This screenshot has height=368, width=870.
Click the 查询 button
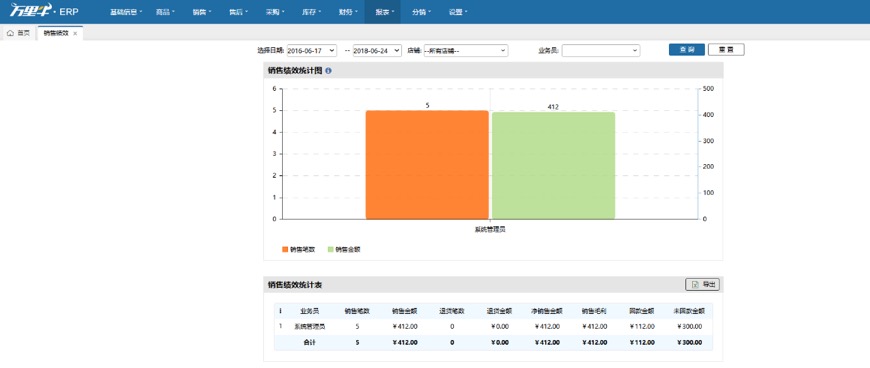pyautogui.click(x=687, y=50)
